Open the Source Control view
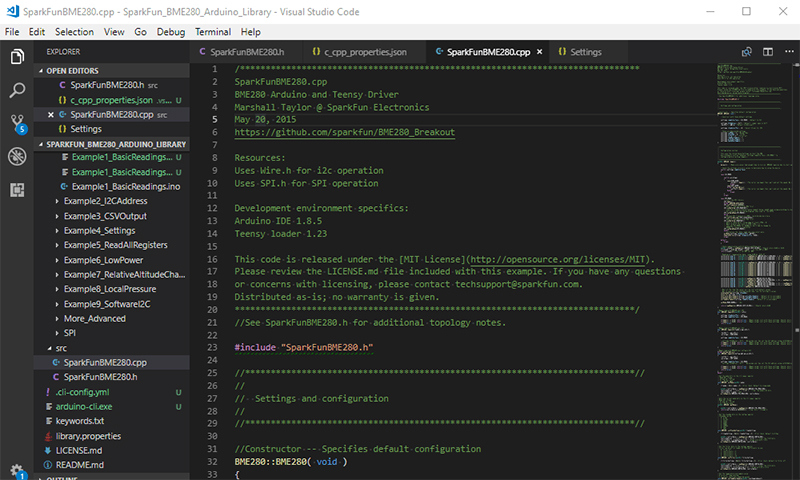 click(x=17, y=124)
